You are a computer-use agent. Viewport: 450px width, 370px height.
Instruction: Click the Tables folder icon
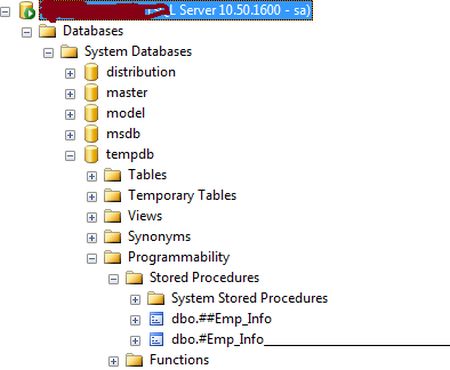(x=112, y=175)
